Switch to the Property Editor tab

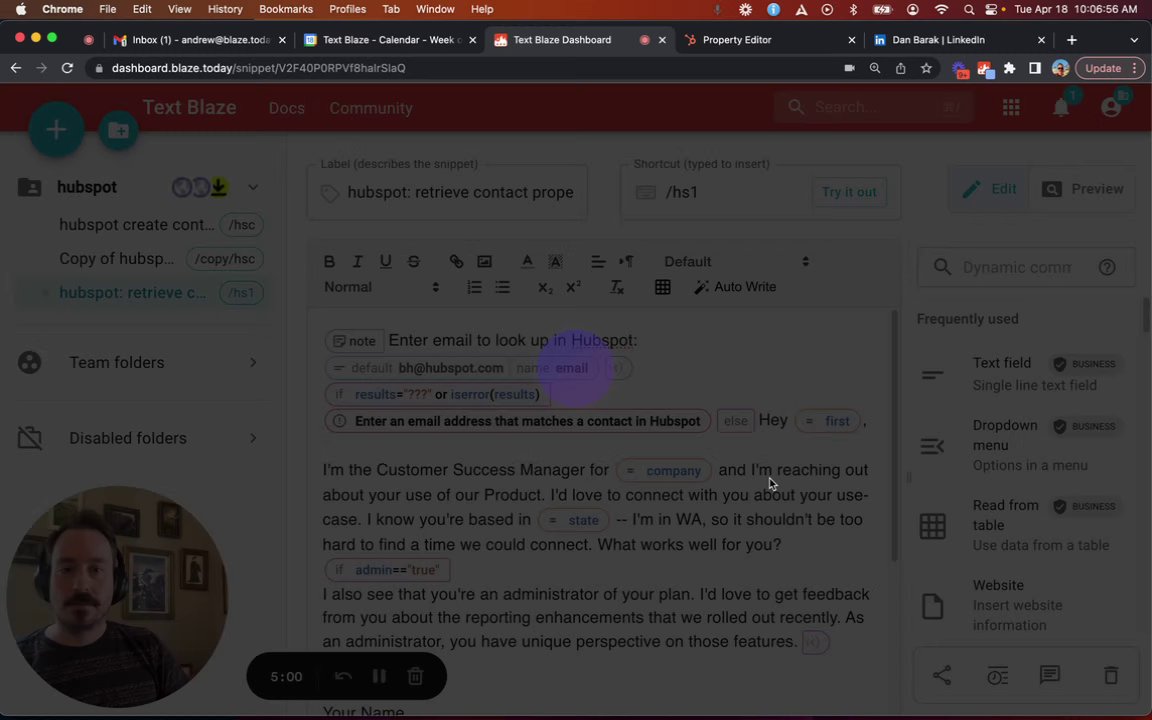click(x=769, y=40)
